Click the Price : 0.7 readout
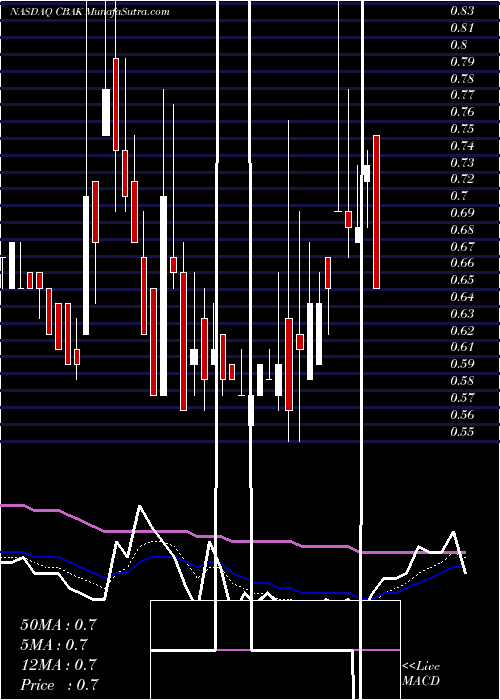Screen dimensions: 500x700 pos(59,685)
